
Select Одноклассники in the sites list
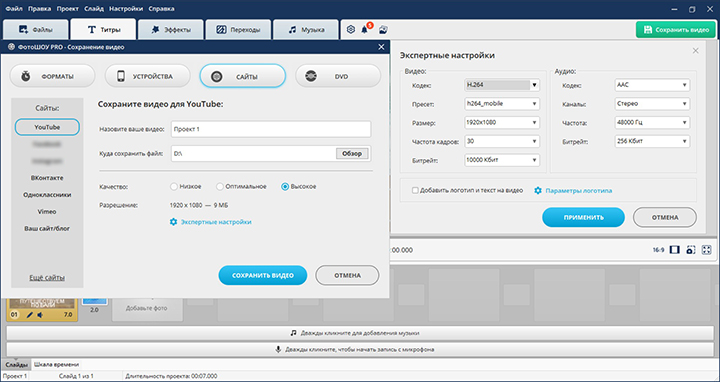[47, 195]
